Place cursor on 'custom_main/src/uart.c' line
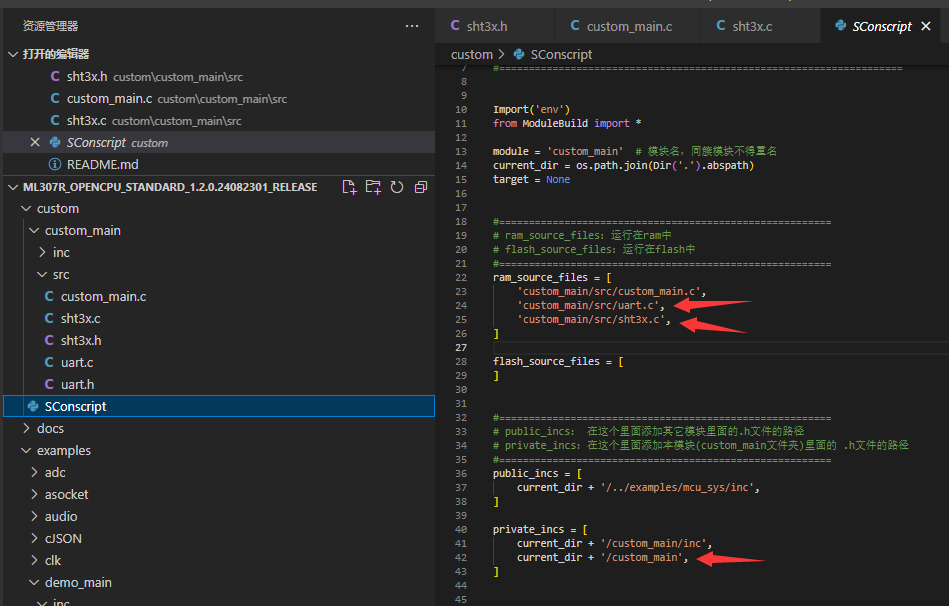This screenshot has height=606, width=949. [590, 305]
